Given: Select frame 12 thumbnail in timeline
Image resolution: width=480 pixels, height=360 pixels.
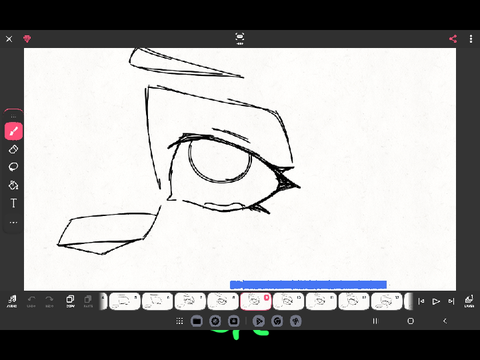Looking at the screenshot, I should point(354,301).
